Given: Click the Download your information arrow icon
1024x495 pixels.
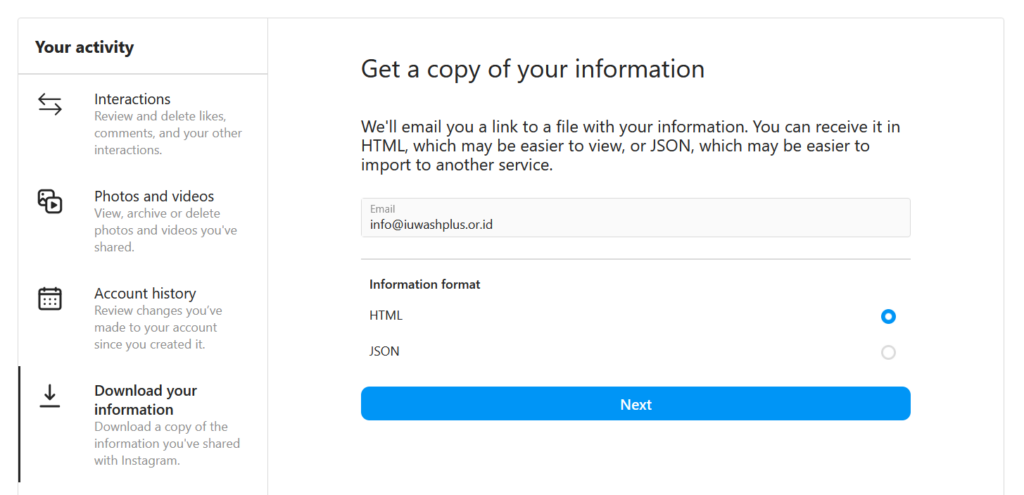Looking at the screenshot, I should (x=50, y=396).
